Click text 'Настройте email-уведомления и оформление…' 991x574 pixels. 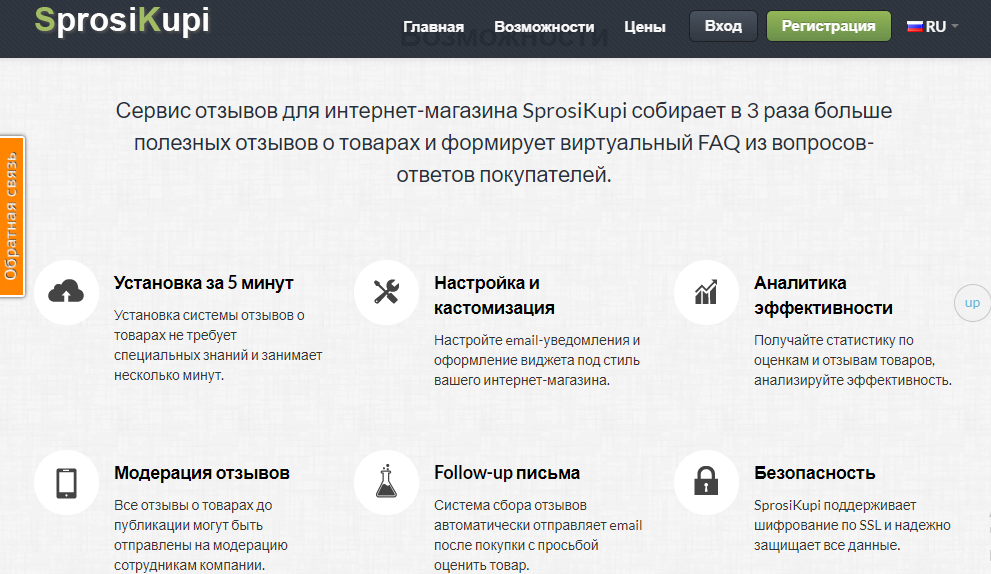(537, 360)
